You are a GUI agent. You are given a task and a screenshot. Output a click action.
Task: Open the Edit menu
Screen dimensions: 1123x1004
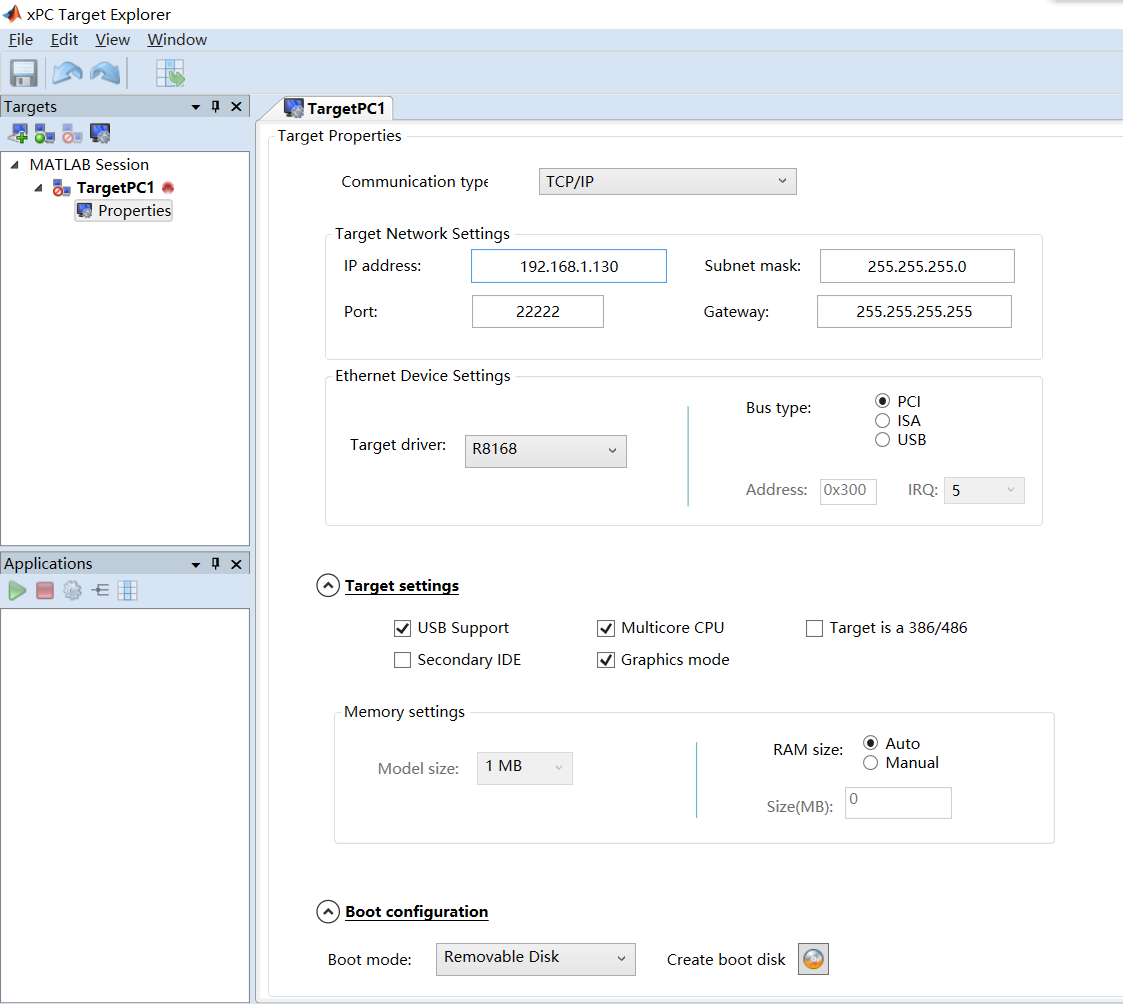[64, 39]
